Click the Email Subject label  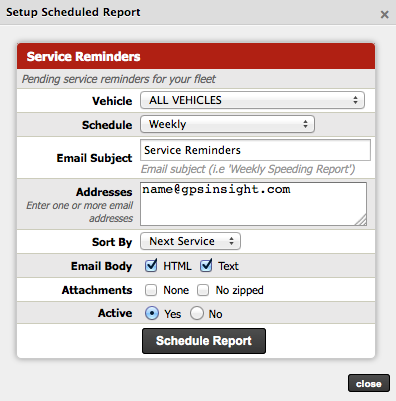coord(95,158)
